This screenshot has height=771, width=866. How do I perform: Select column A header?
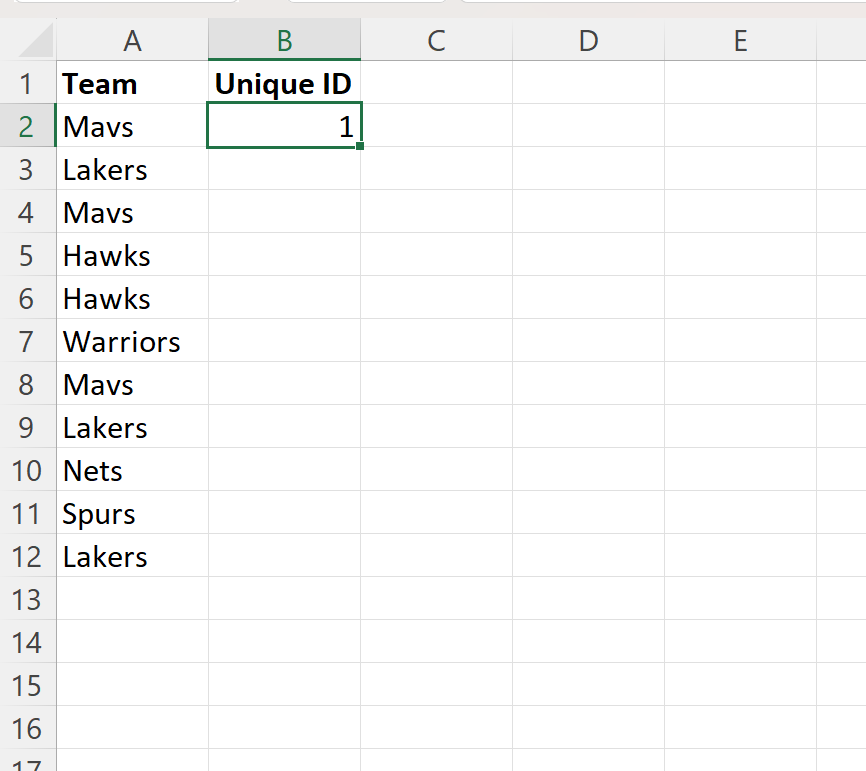pos(133,41)
